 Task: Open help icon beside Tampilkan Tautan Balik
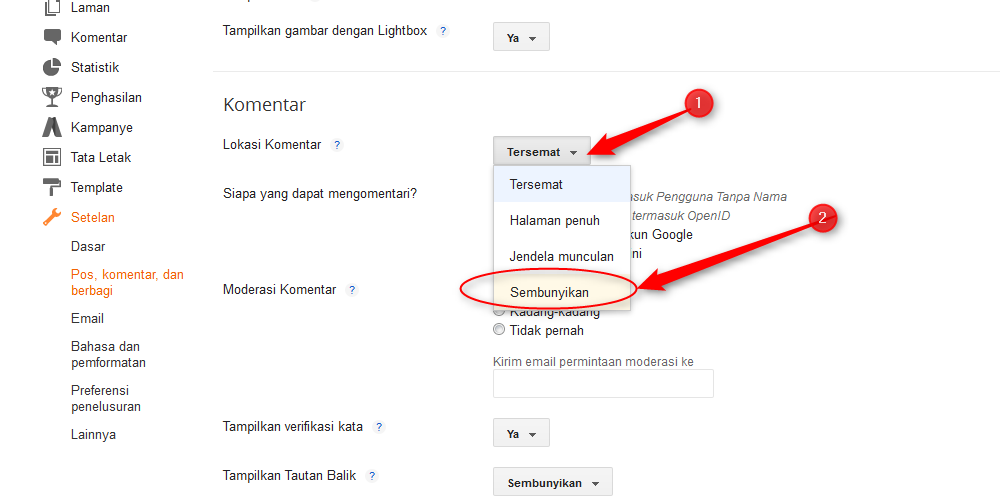pos(372,476)
